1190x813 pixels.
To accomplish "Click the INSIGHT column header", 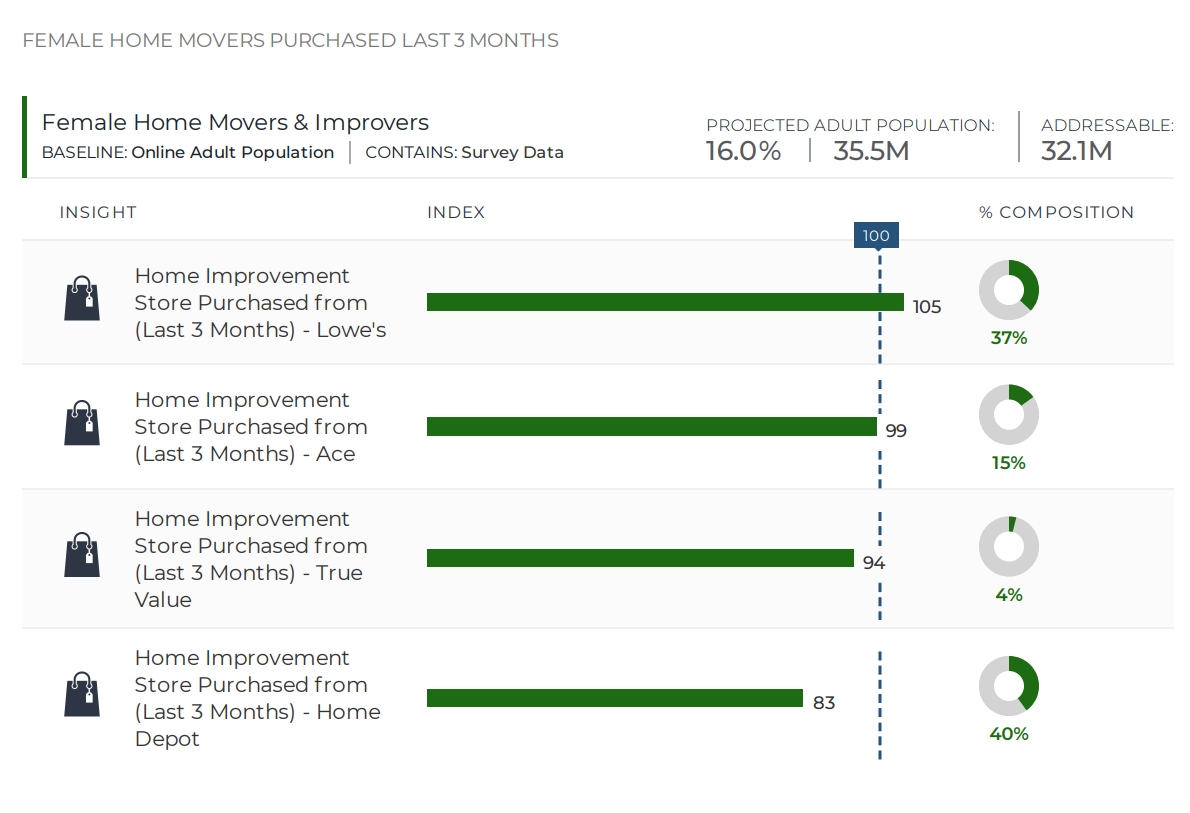I will (98, 213).
